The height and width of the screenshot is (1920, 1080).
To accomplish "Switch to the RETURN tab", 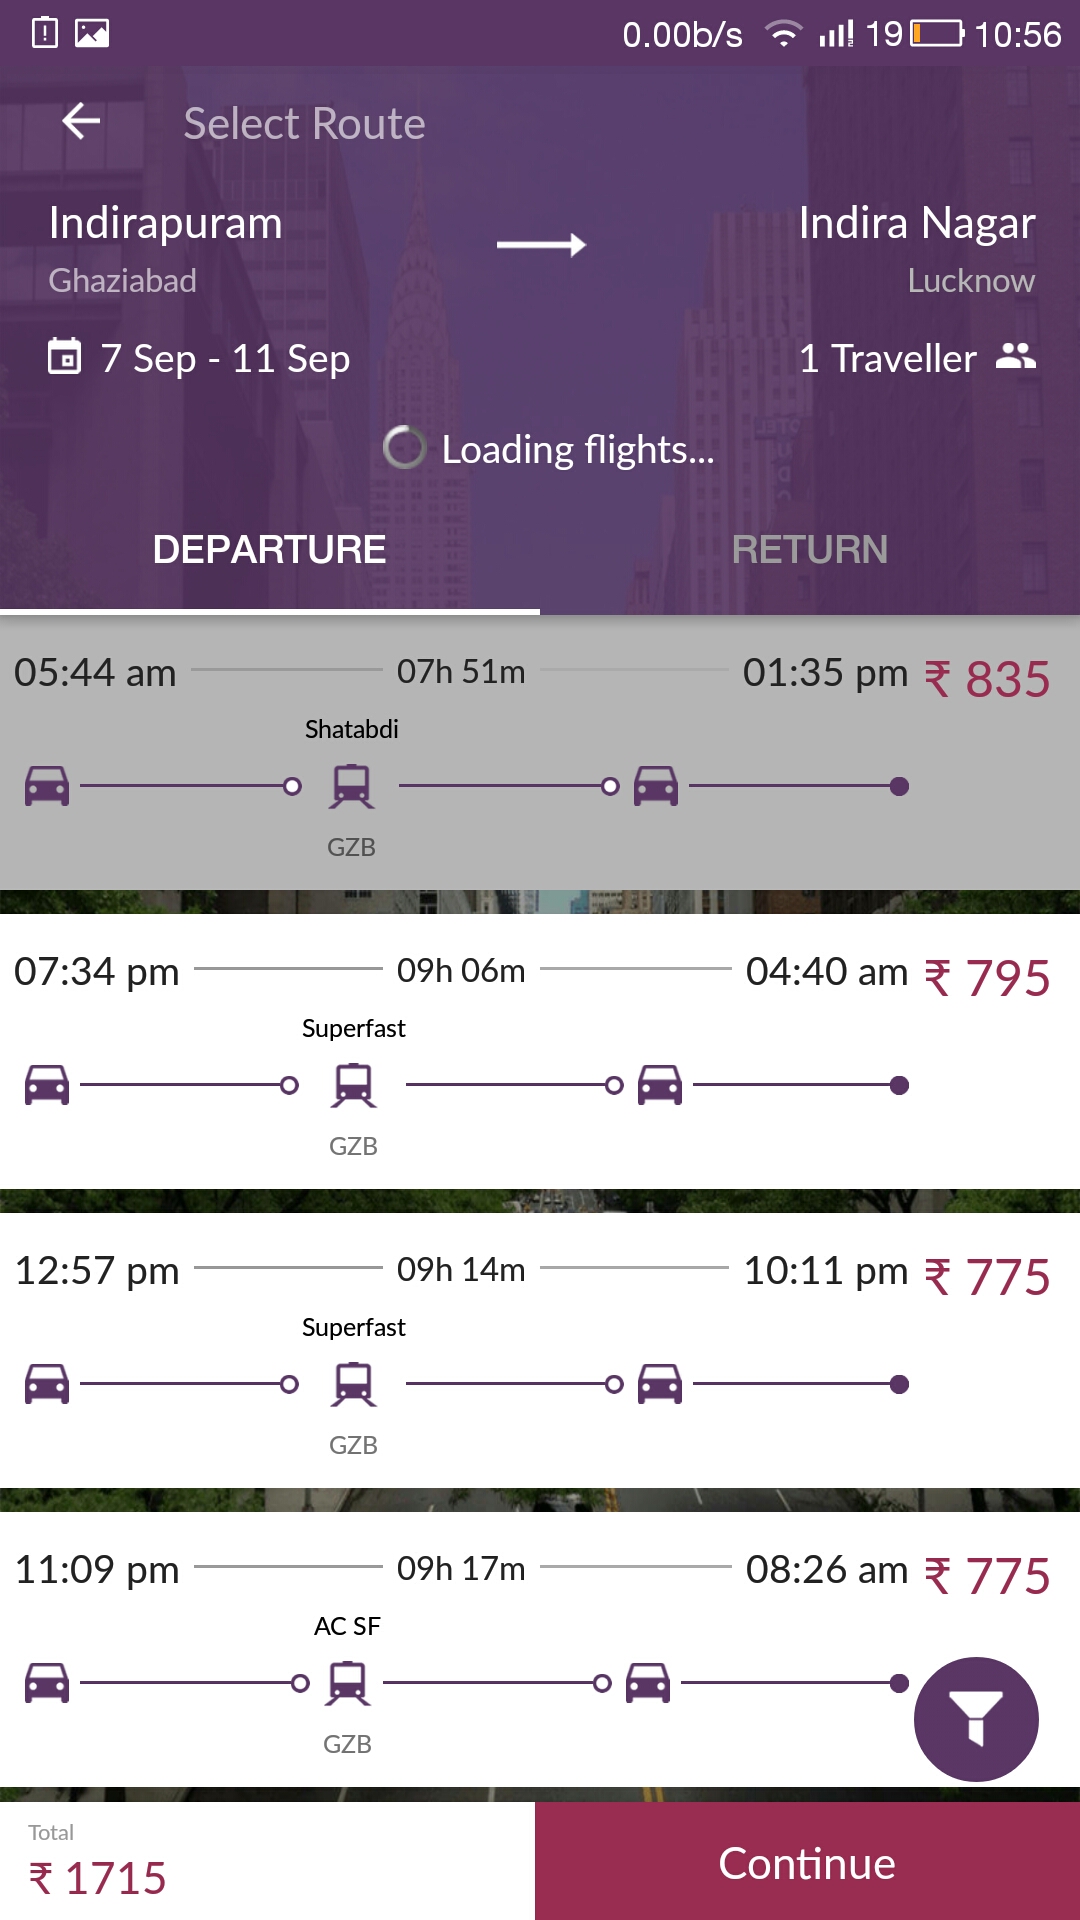I will click(809, 550).
